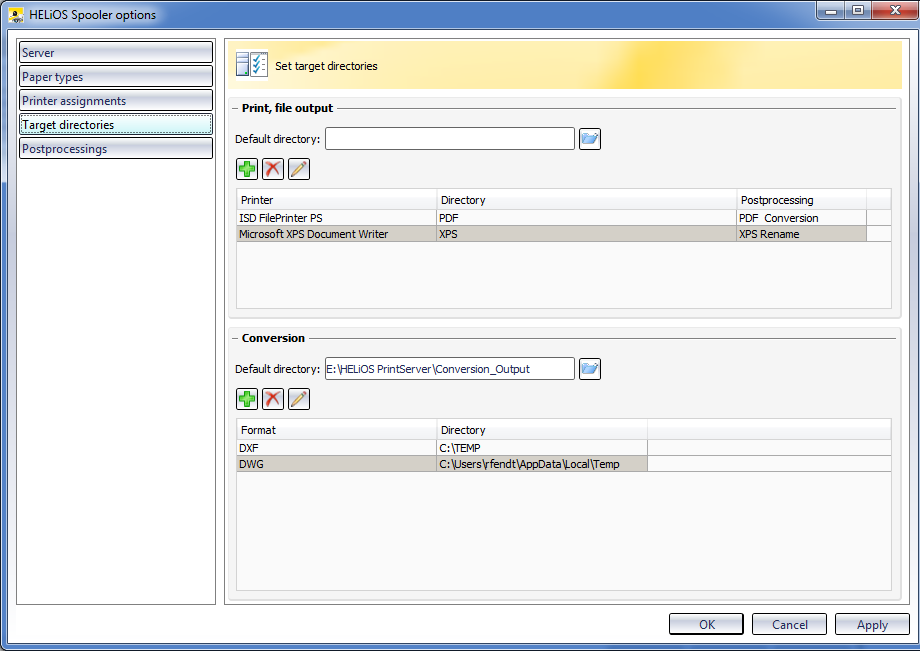Open the Postprocessings section

(x=116, y=148)
